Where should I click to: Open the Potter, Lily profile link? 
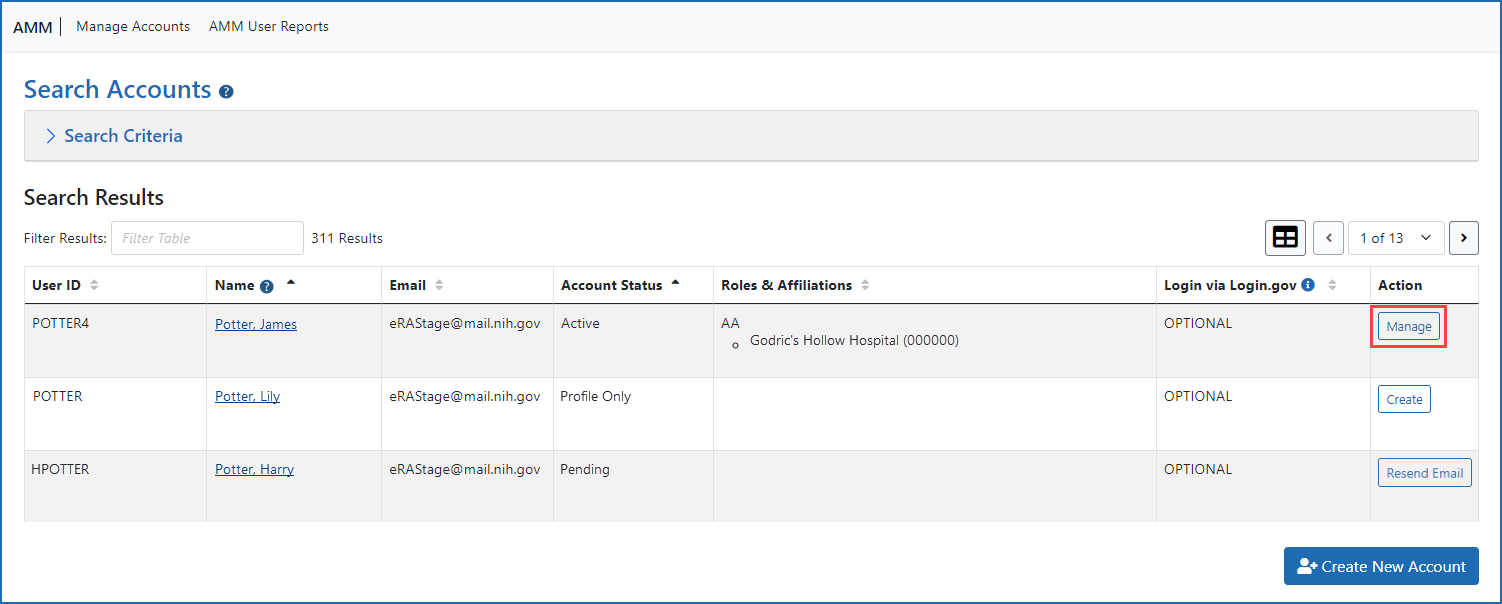pos(247,397)
